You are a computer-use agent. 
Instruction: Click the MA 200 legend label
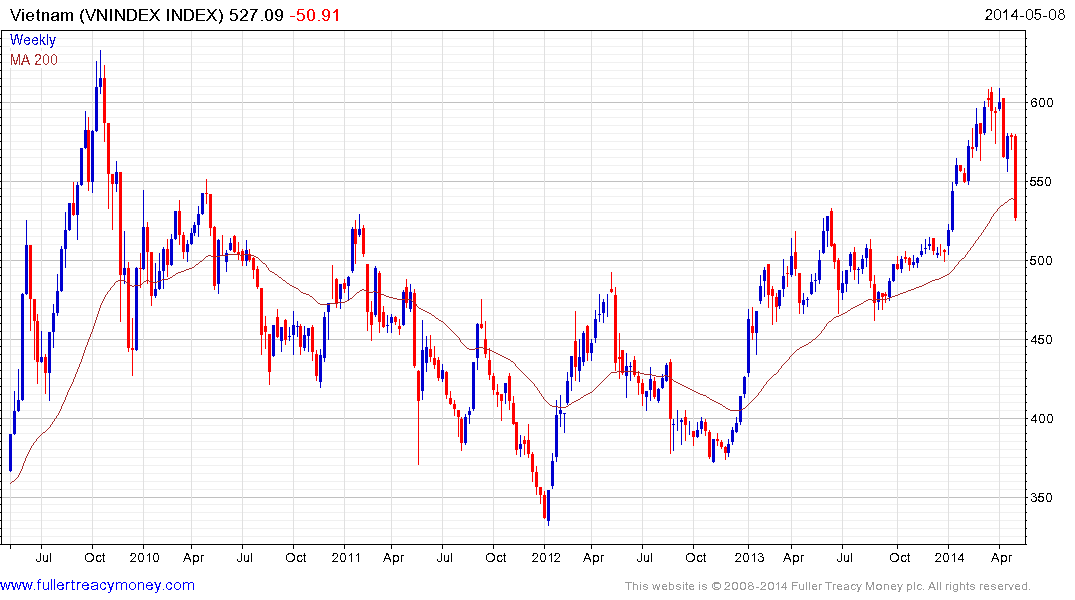coord(34,60)
